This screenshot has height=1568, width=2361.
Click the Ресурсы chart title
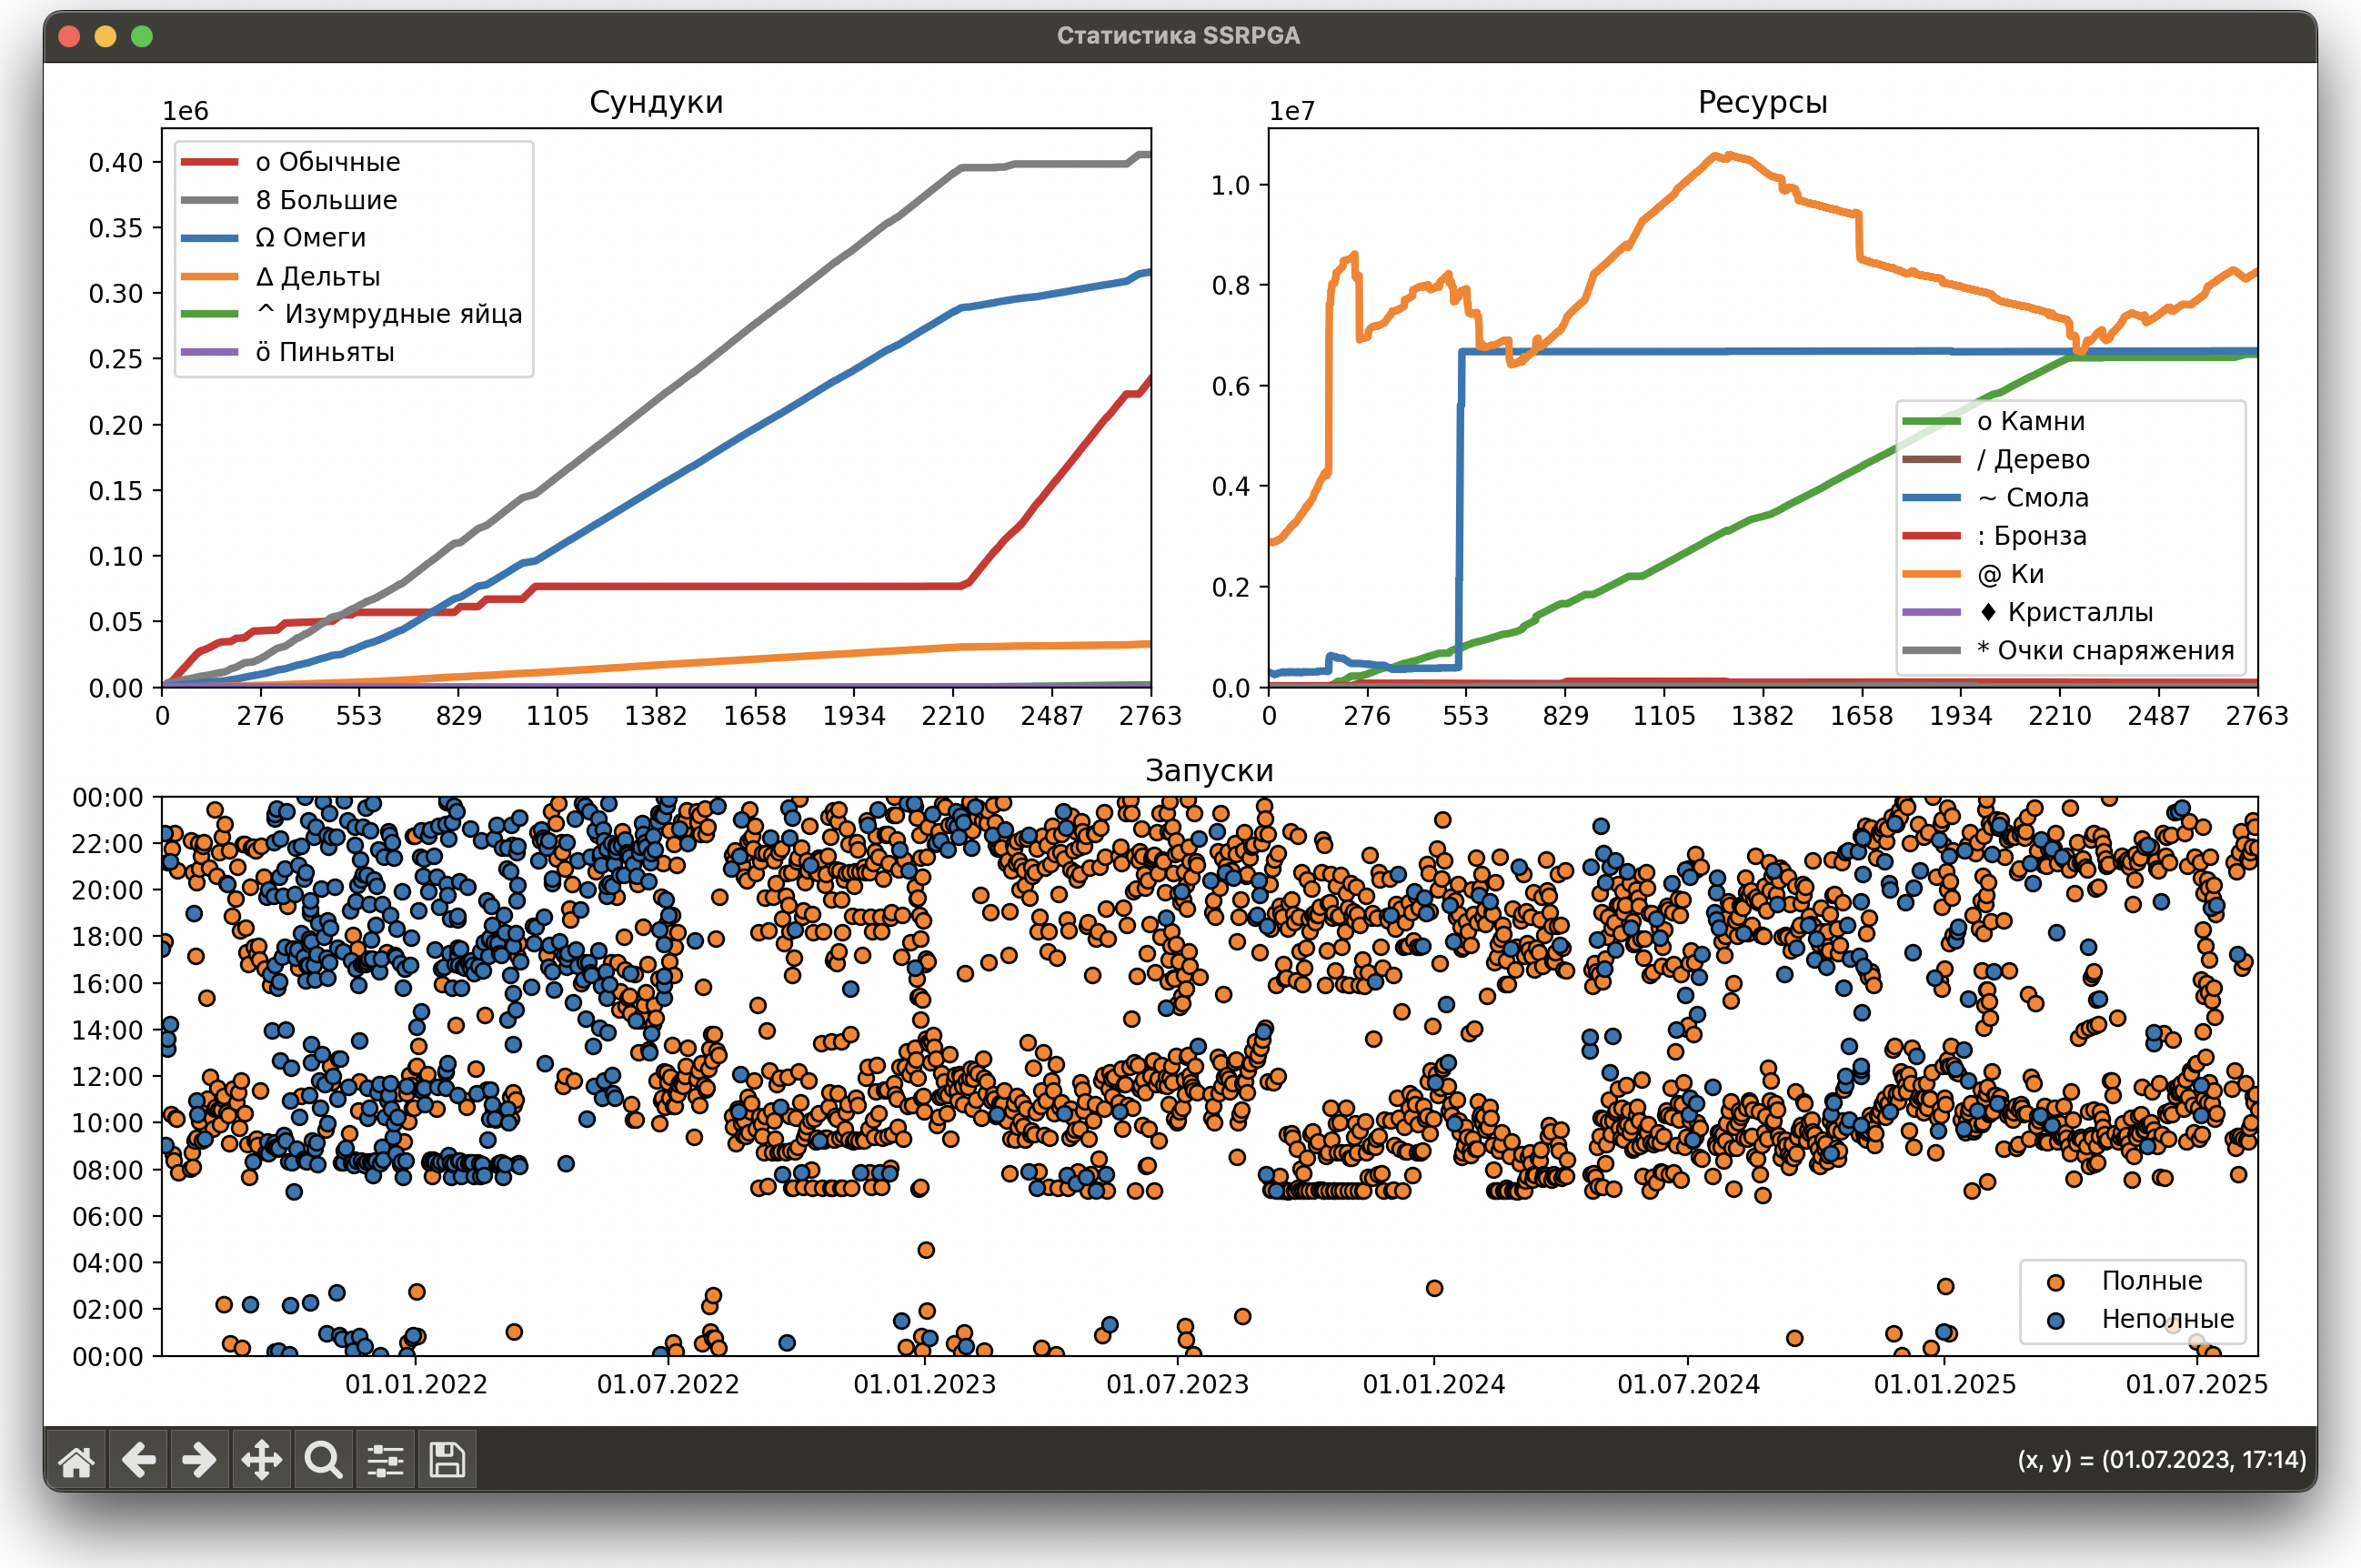click(1762, 102)
